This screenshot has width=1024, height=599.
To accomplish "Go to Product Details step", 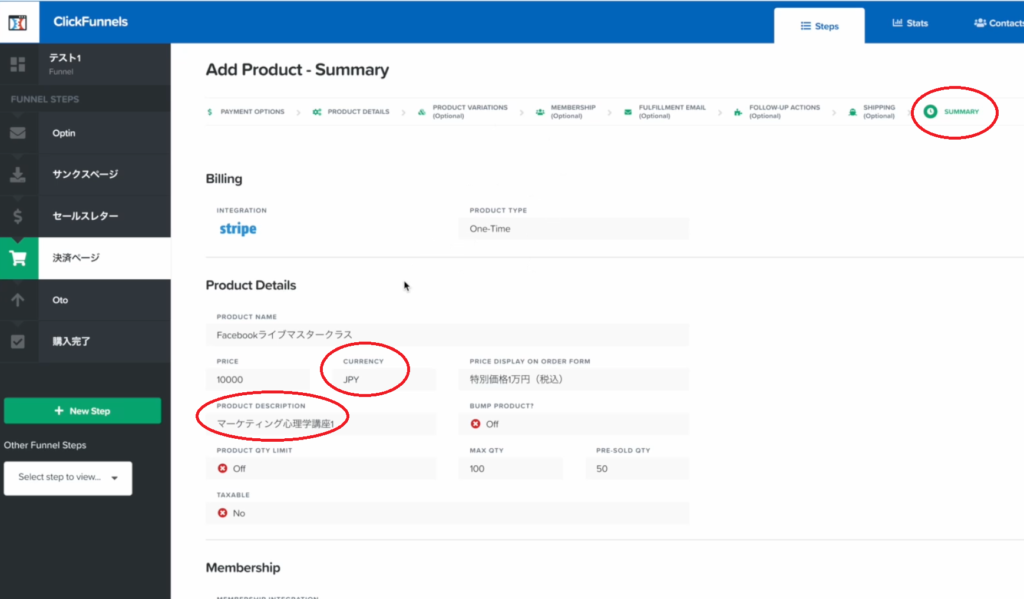I will coord(351,112).
